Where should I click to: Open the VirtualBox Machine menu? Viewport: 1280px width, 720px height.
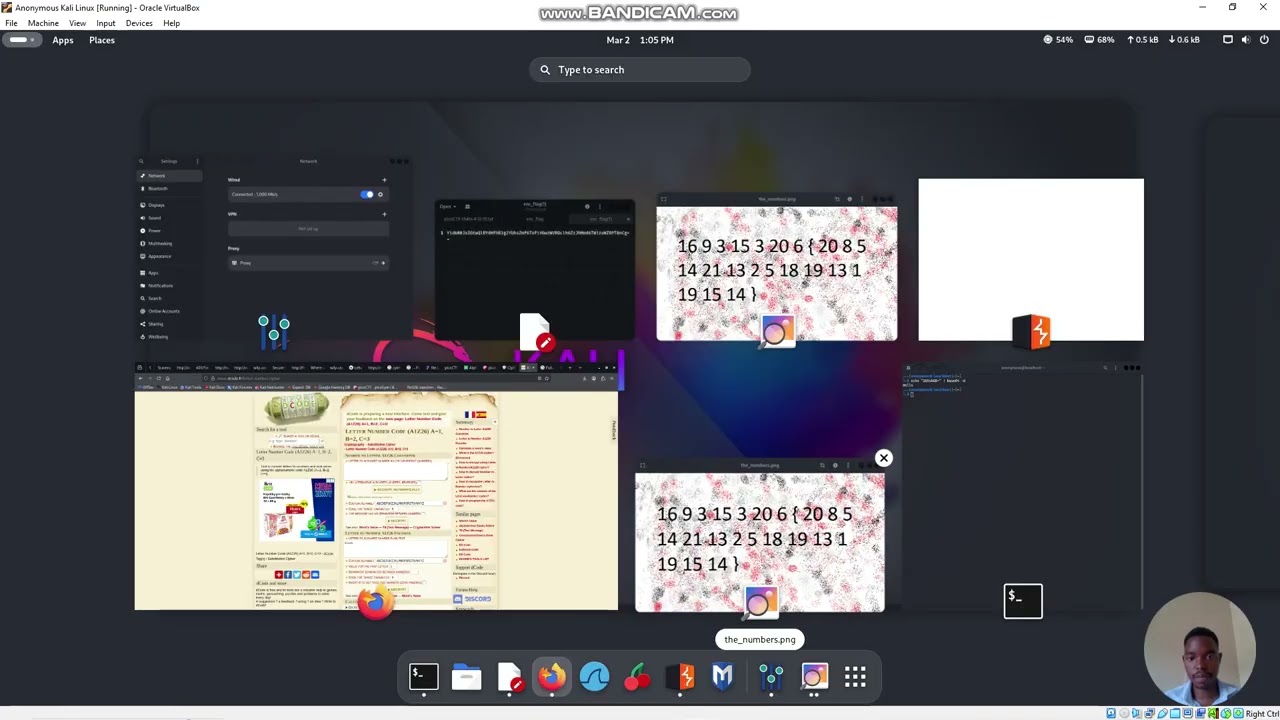43,23
